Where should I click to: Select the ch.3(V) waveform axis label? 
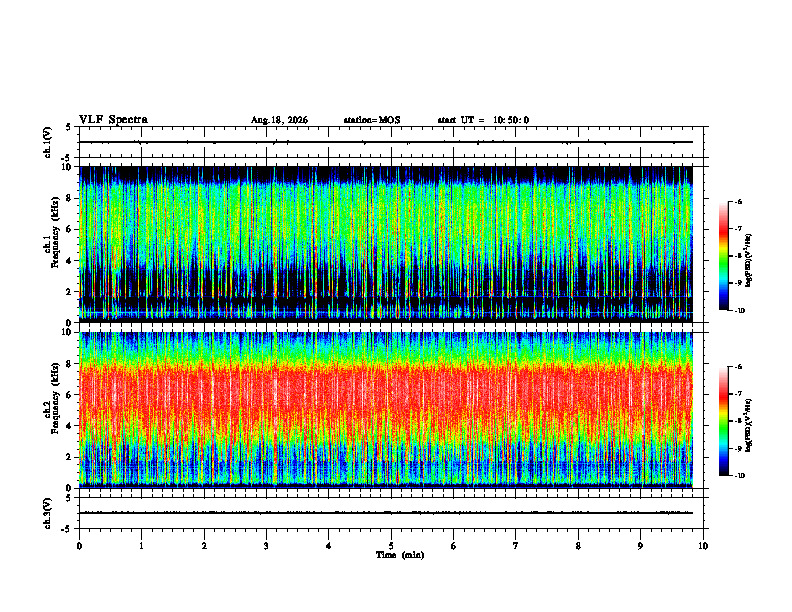[x=48, y=513]
